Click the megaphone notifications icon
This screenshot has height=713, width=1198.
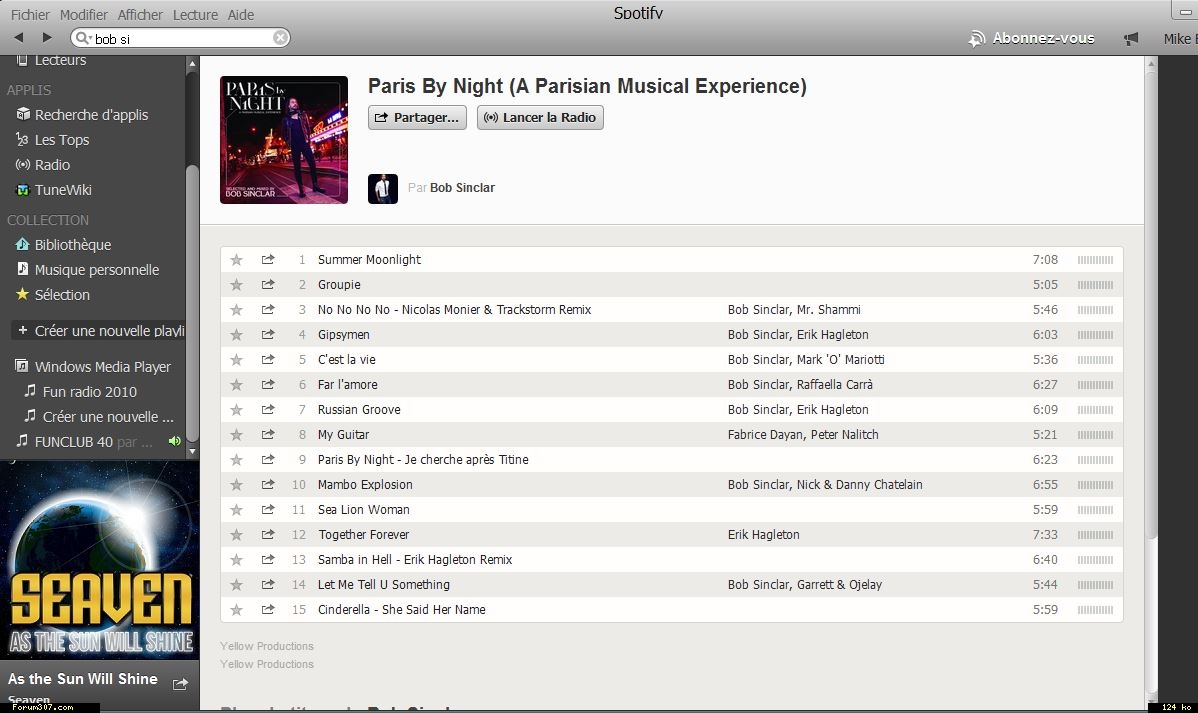tap(1131, 38)
